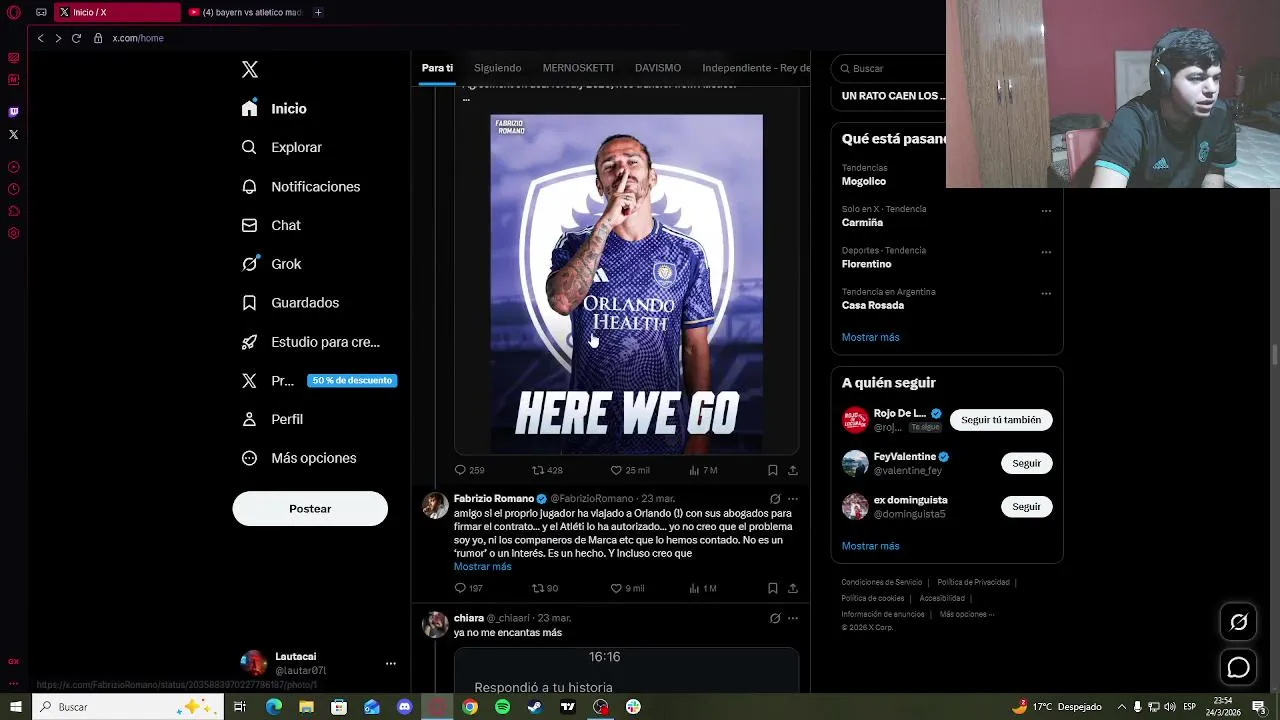Bookmark the Here We Go post
Screen dimensions: 1280x720
[x=772, y=470]
